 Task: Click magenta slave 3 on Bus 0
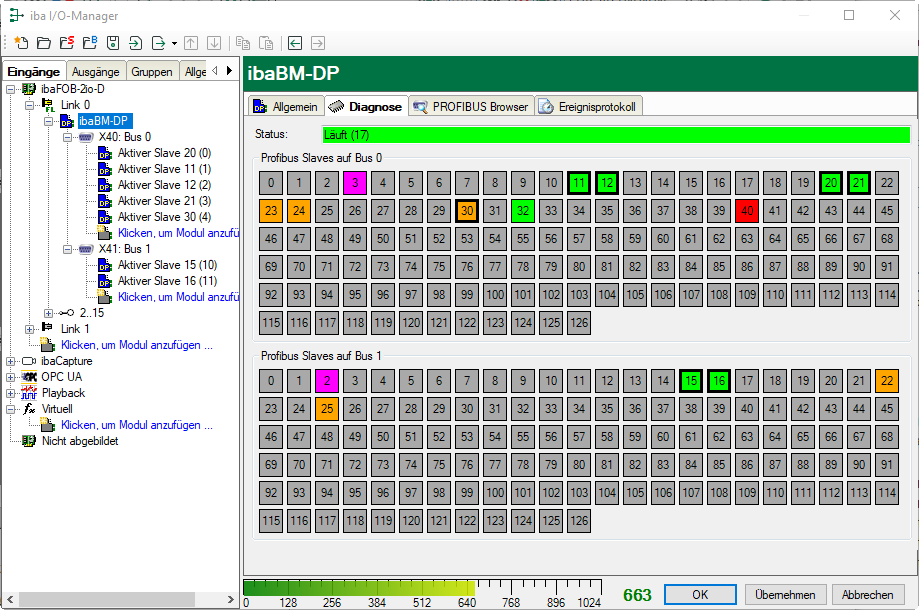click(355, 183)
